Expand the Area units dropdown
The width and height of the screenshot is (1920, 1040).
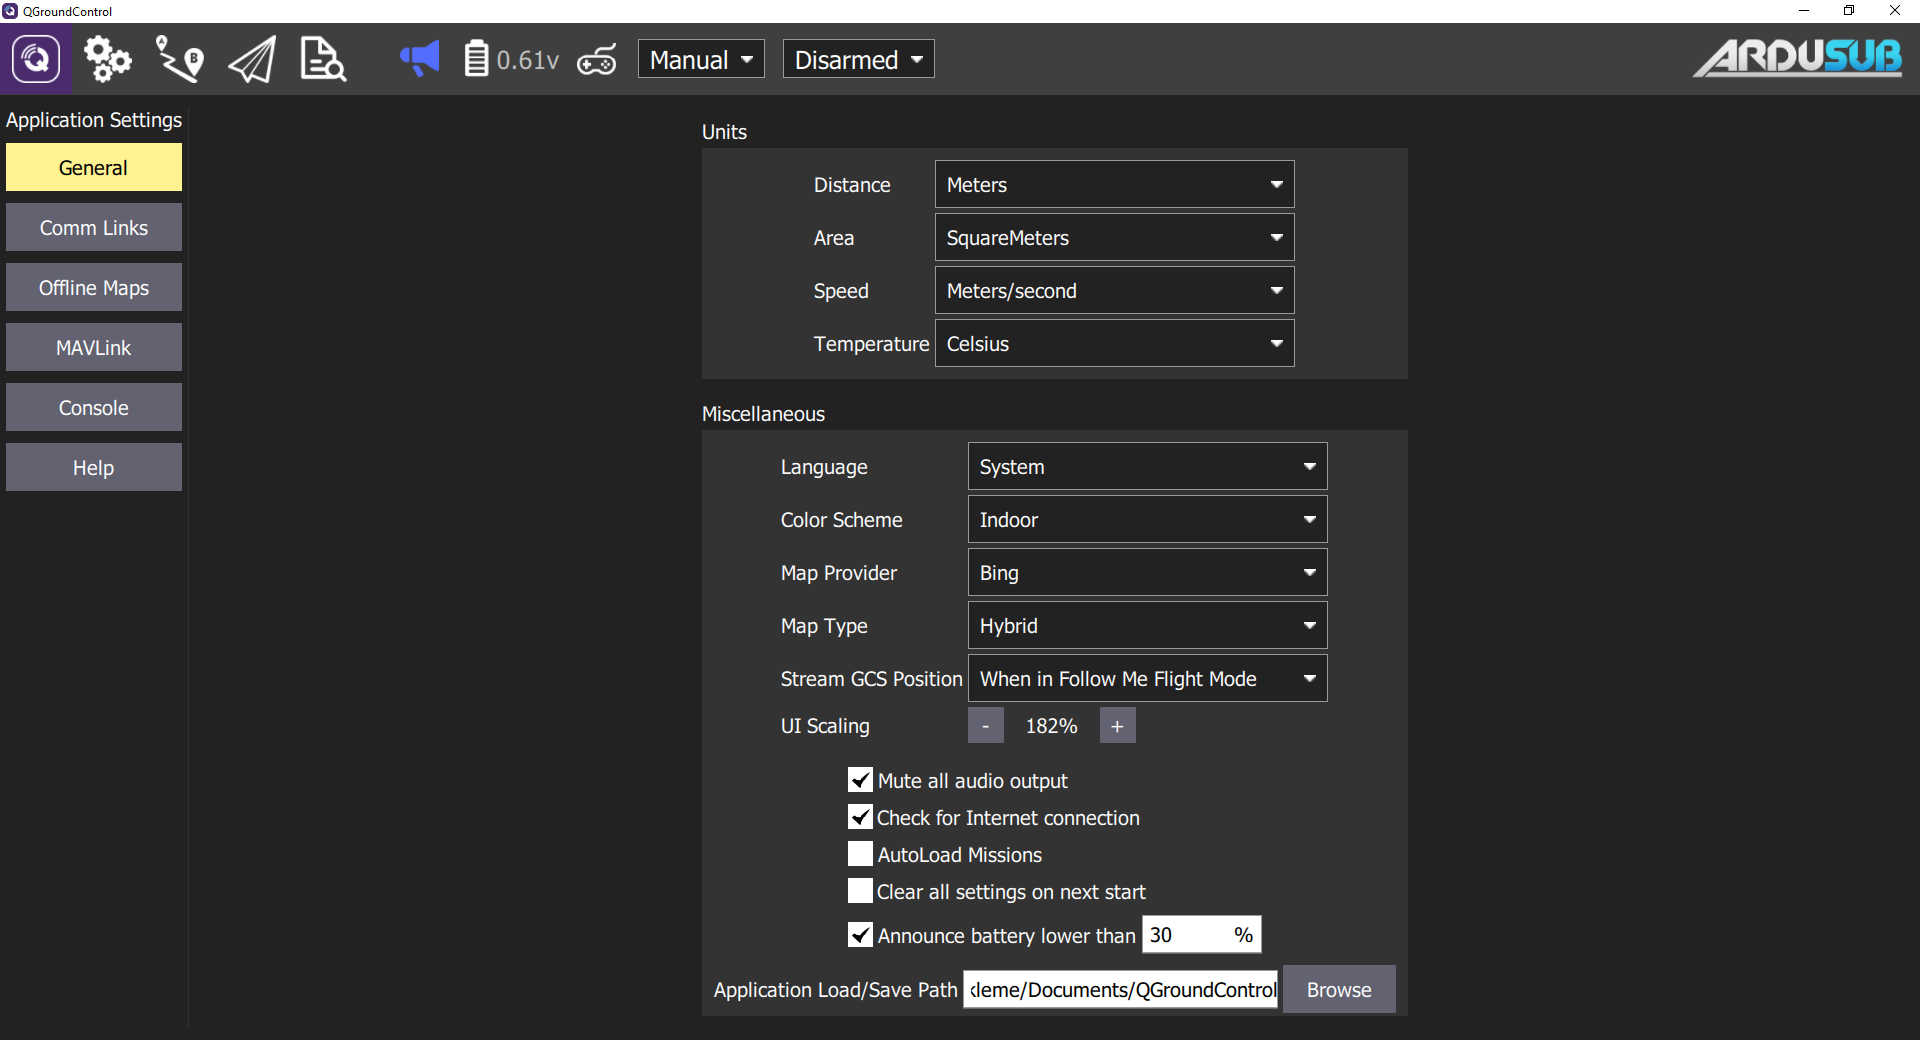[1115, 237]
